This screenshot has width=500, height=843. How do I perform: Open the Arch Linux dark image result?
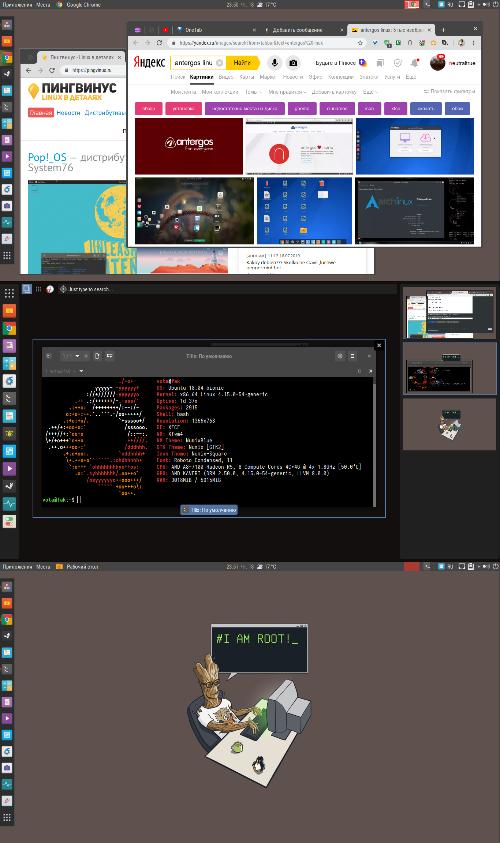415,210
